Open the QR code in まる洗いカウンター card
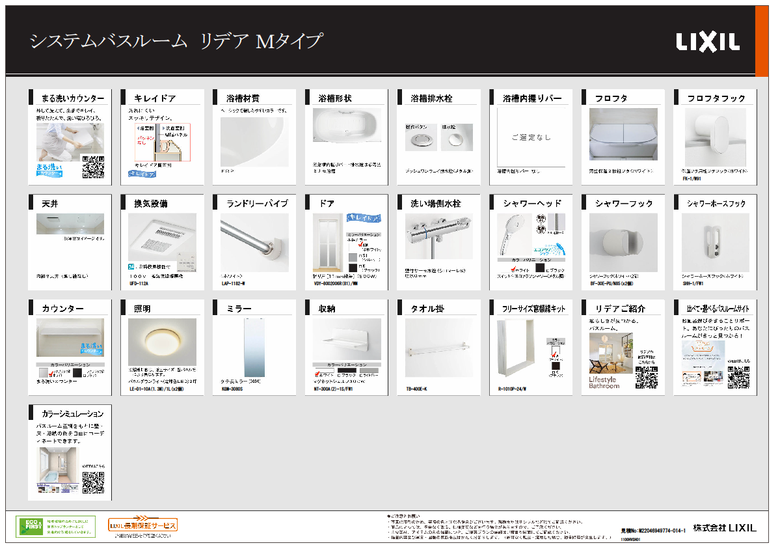This screenshot has width=778, height=556. click(93, 167)
